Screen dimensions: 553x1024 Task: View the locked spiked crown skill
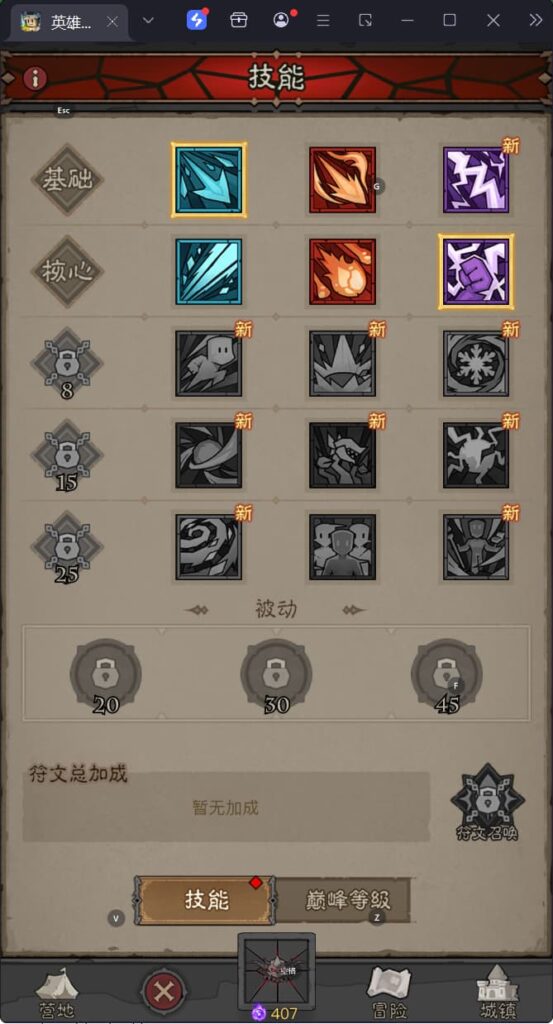click(x=342, y=363)
